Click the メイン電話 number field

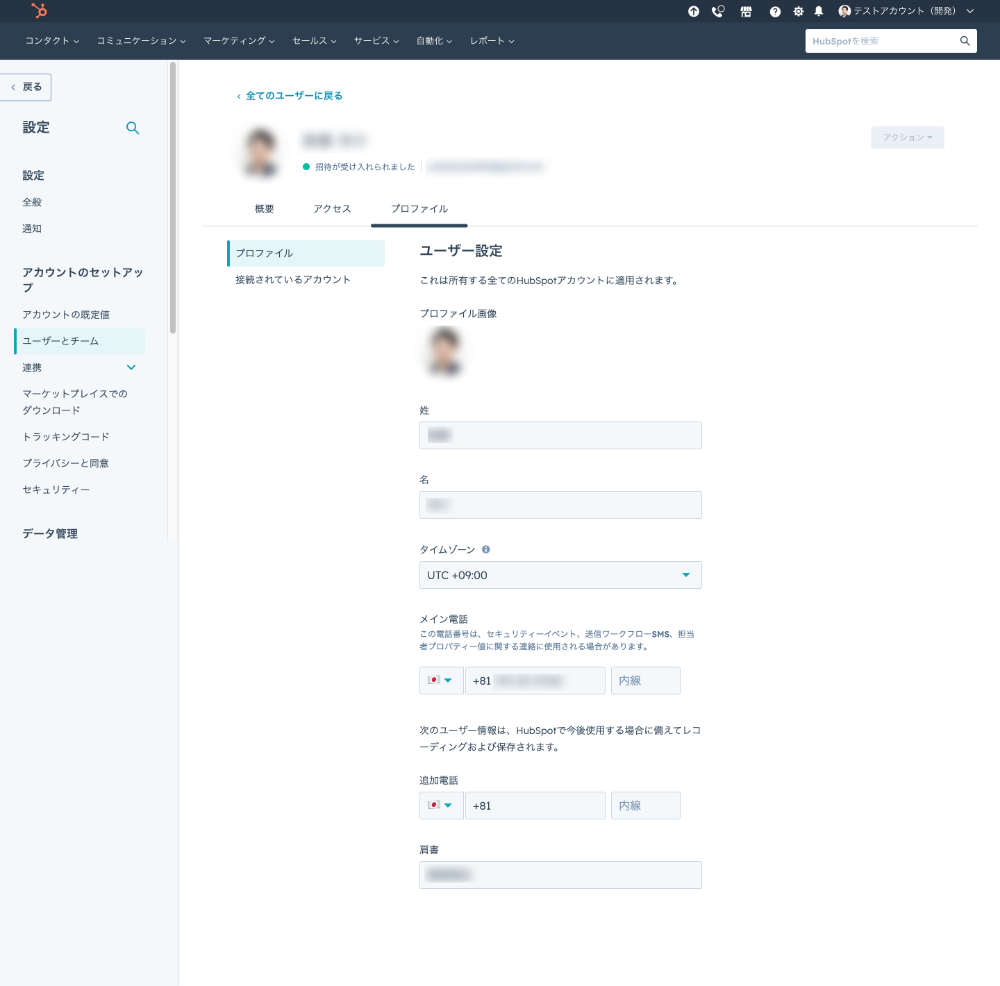[x=535, y=681]
